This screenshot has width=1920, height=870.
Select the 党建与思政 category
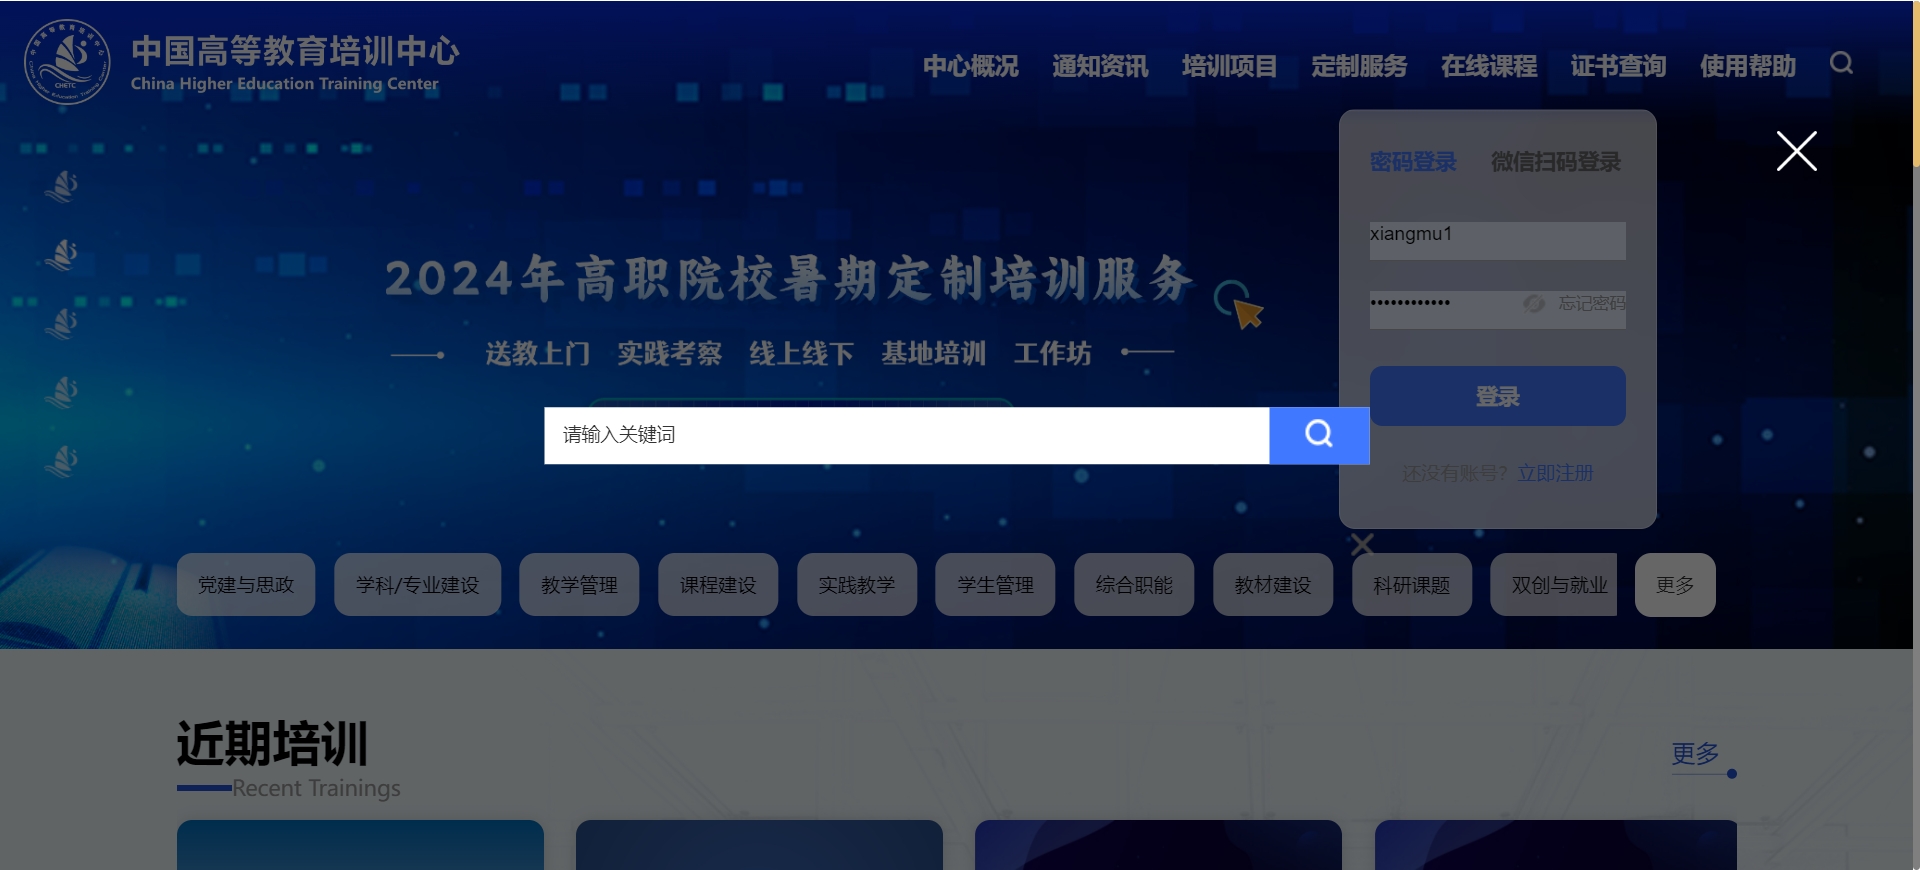pyautogui.click(x=246, y=585)
